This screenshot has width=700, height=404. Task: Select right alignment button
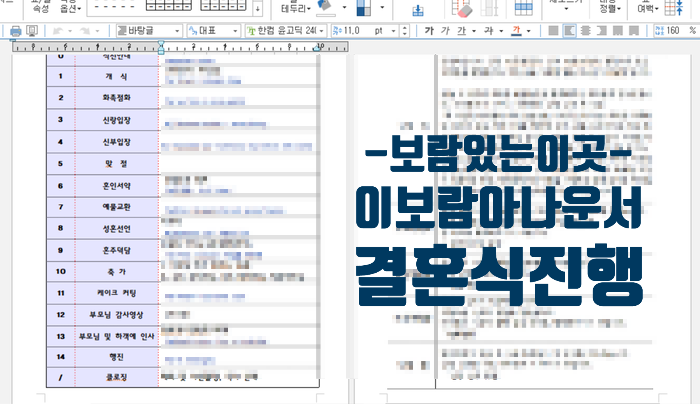(x=601, y=31)
